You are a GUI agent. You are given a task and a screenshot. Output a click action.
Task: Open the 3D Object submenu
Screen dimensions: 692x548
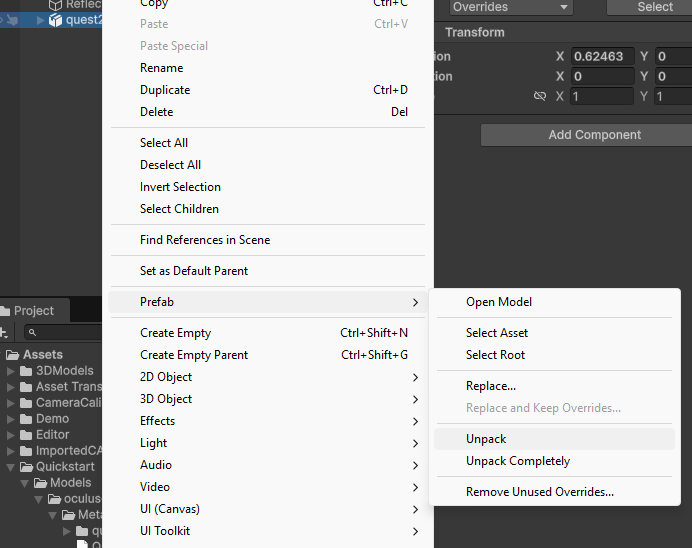tap(268, 399)
